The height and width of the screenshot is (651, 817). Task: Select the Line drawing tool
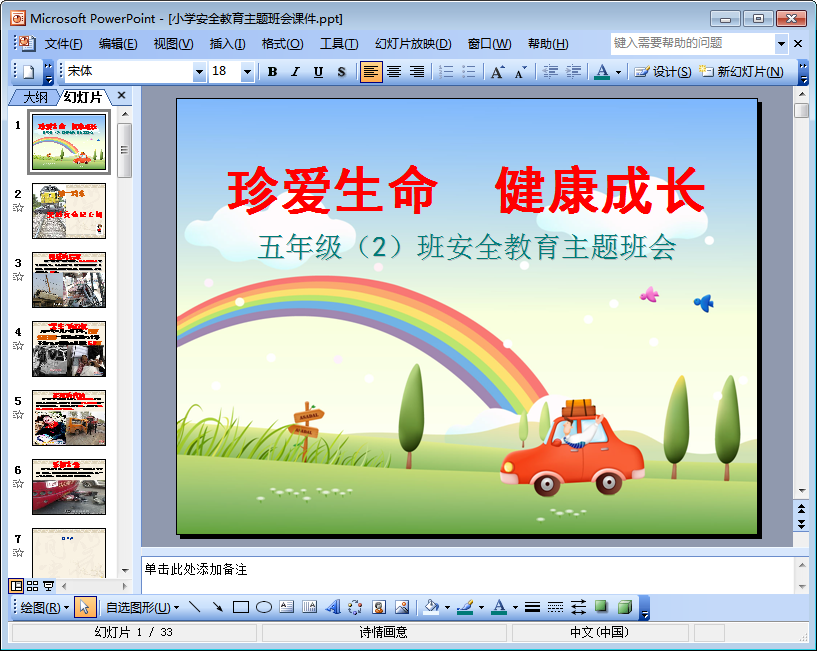click(x=194, y=607)
